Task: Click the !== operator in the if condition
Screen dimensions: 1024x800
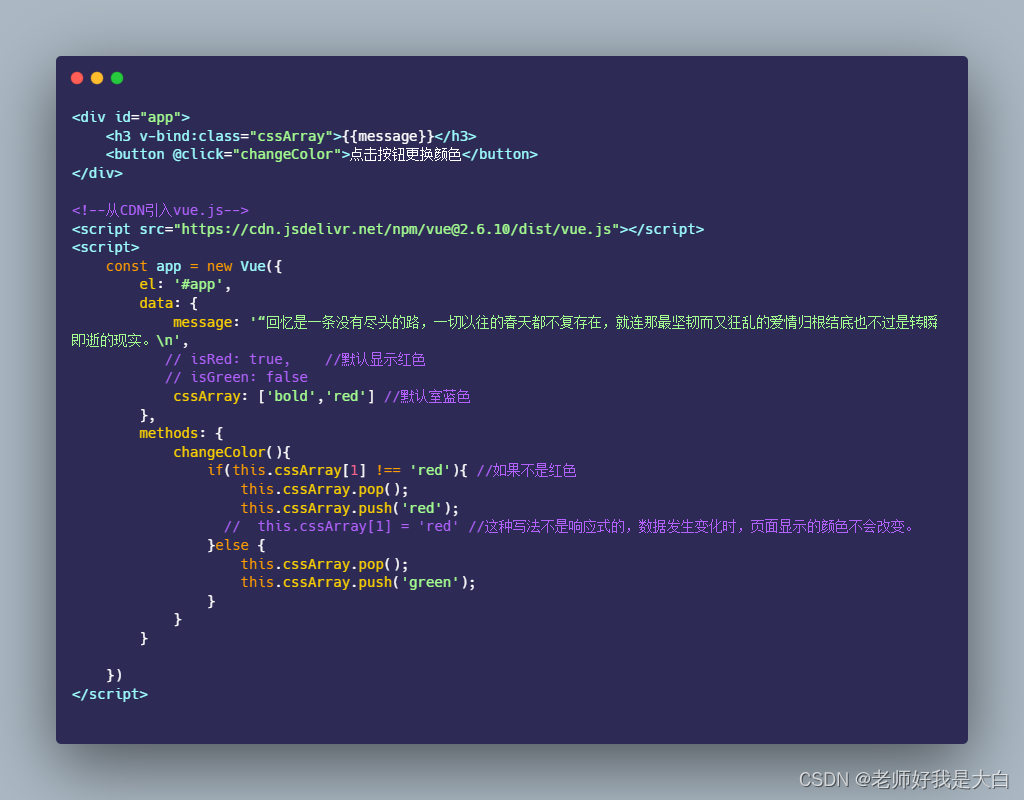Action: point(388,471)
